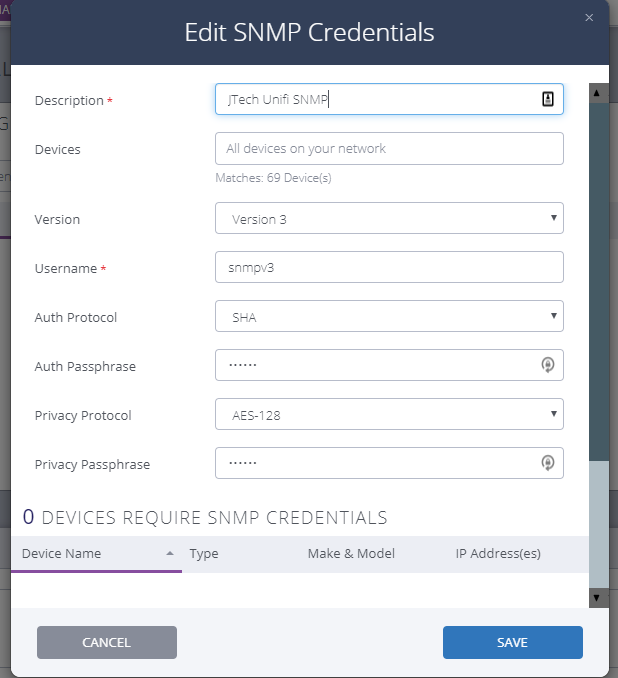Focus the Devices input field
Screen dimensions: 618x678
coord(389,148)
